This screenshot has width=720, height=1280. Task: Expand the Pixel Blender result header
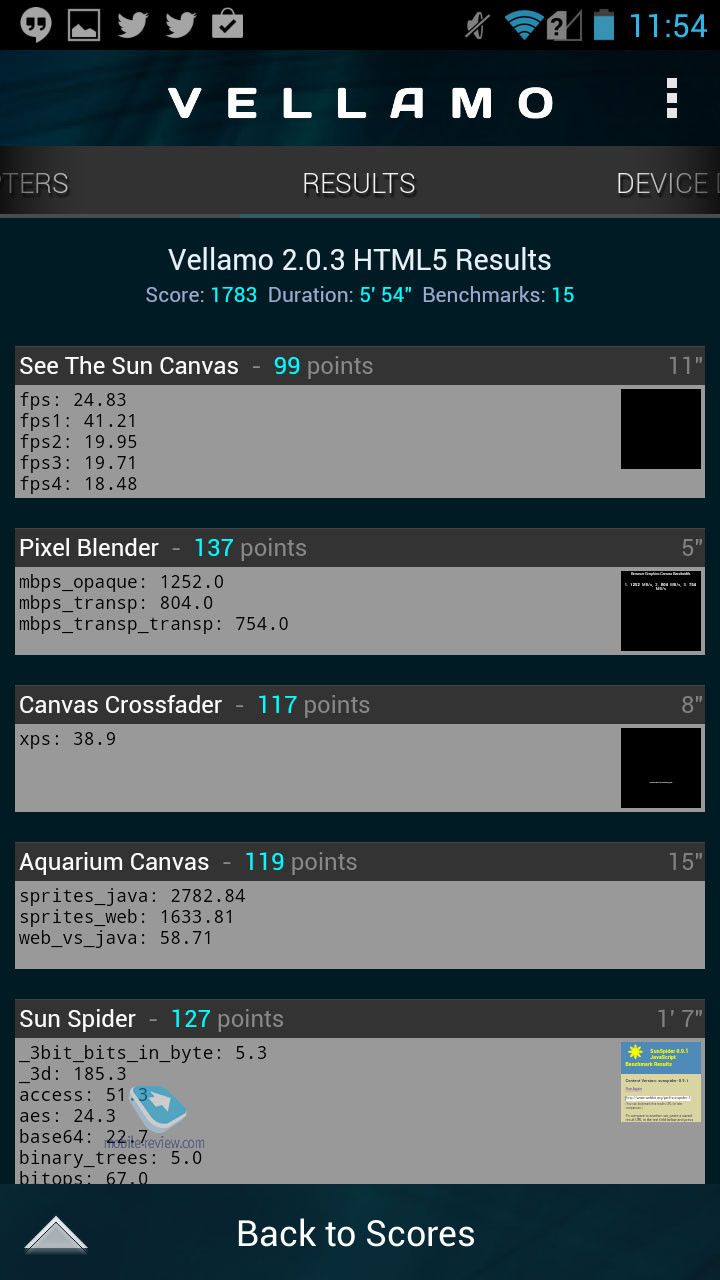coord(360,548)
